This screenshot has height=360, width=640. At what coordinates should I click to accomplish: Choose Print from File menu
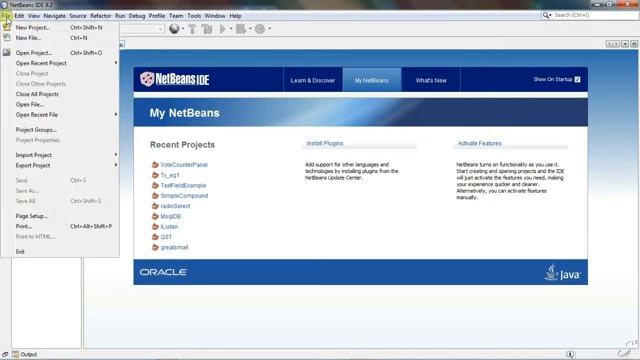click(x=60, y=226)
